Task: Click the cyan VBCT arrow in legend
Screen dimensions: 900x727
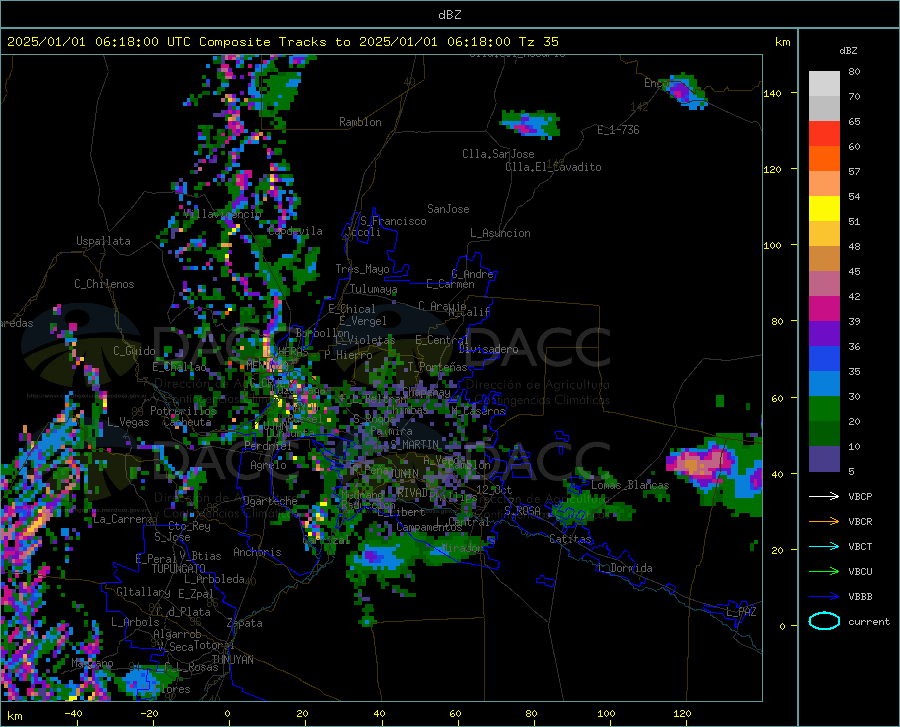Action: [824, 546]
